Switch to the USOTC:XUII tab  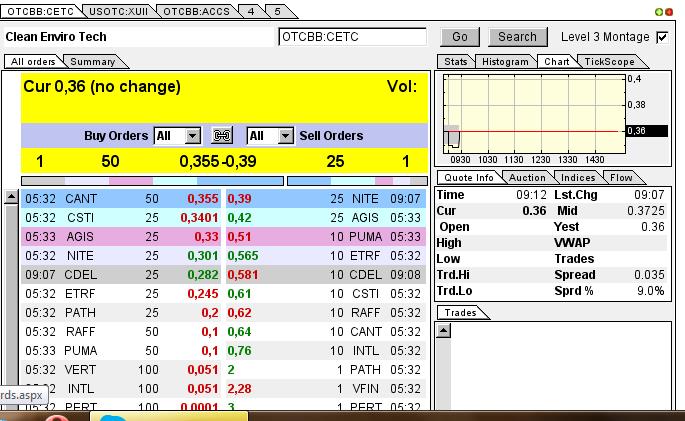tap(118, 11)
